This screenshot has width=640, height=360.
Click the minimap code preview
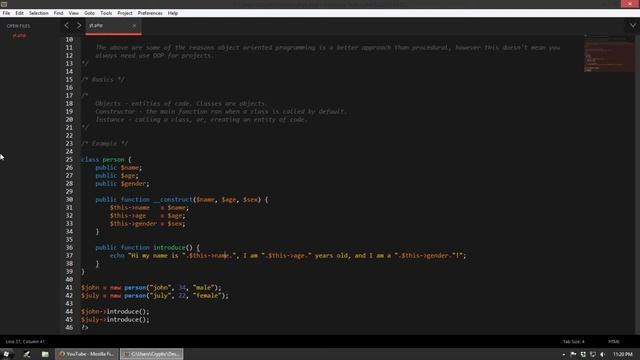pos(608,53)
